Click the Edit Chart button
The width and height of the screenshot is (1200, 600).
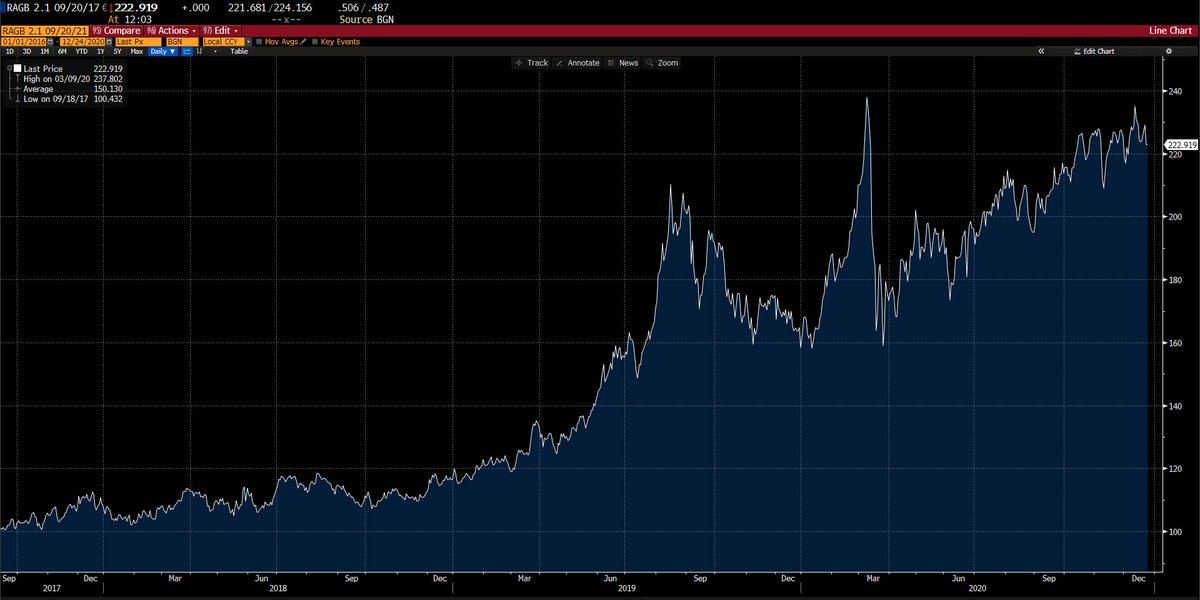[x=1092, y=51]
